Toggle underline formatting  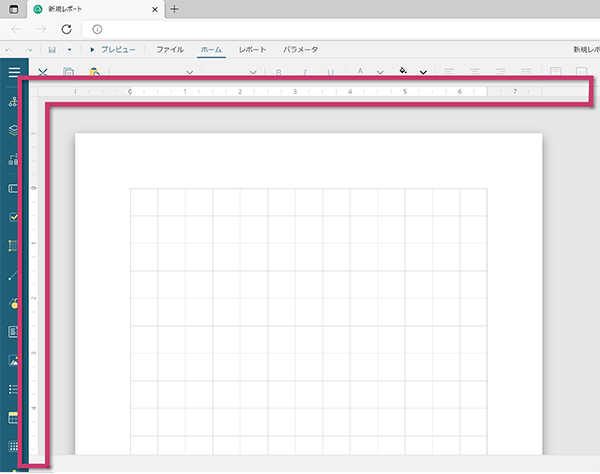(331, 72)
